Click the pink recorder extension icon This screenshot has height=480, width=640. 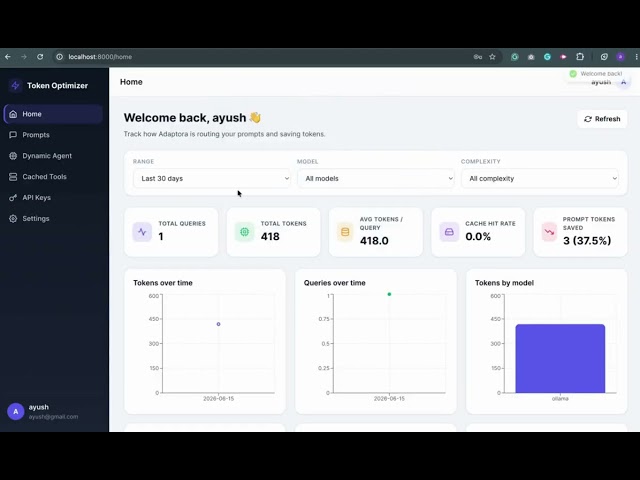[x=563, y=57]
